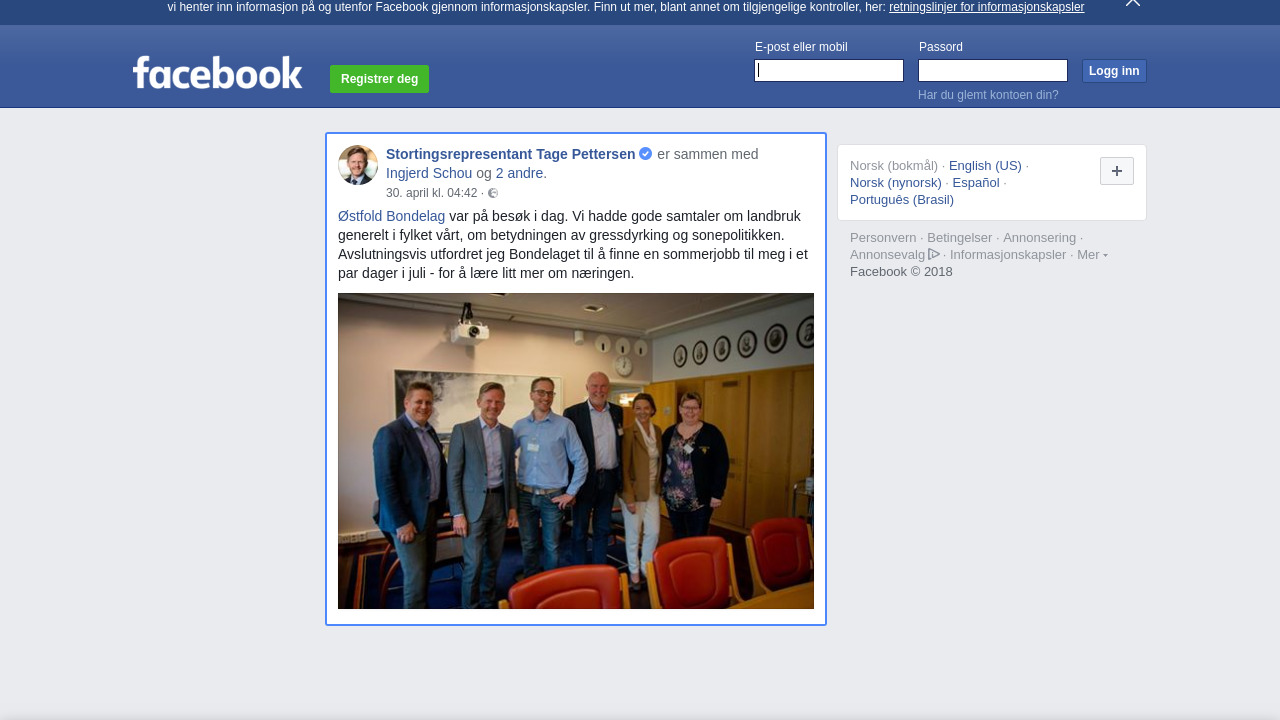Click the verified badge next to Tage Pettersen

(x=646, y=154)
